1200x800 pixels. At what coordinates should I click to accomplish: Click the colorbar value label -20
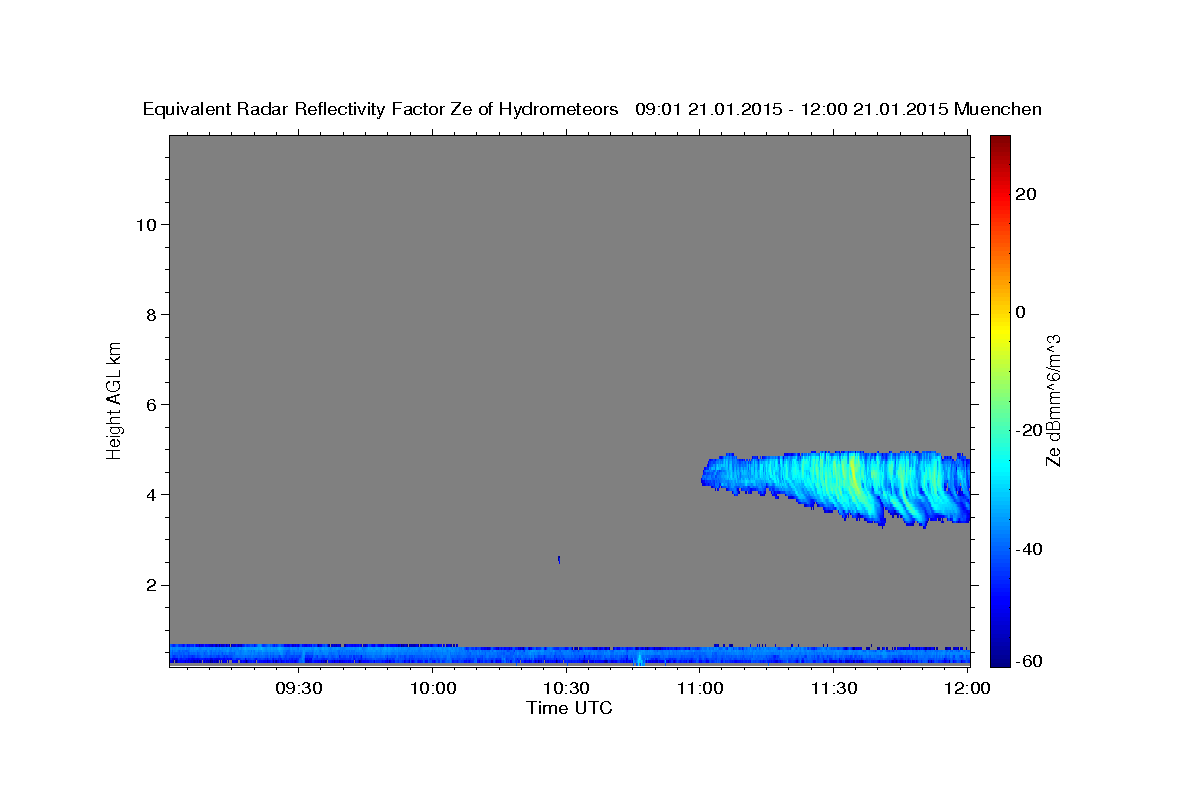click(x=1030, y=430)
